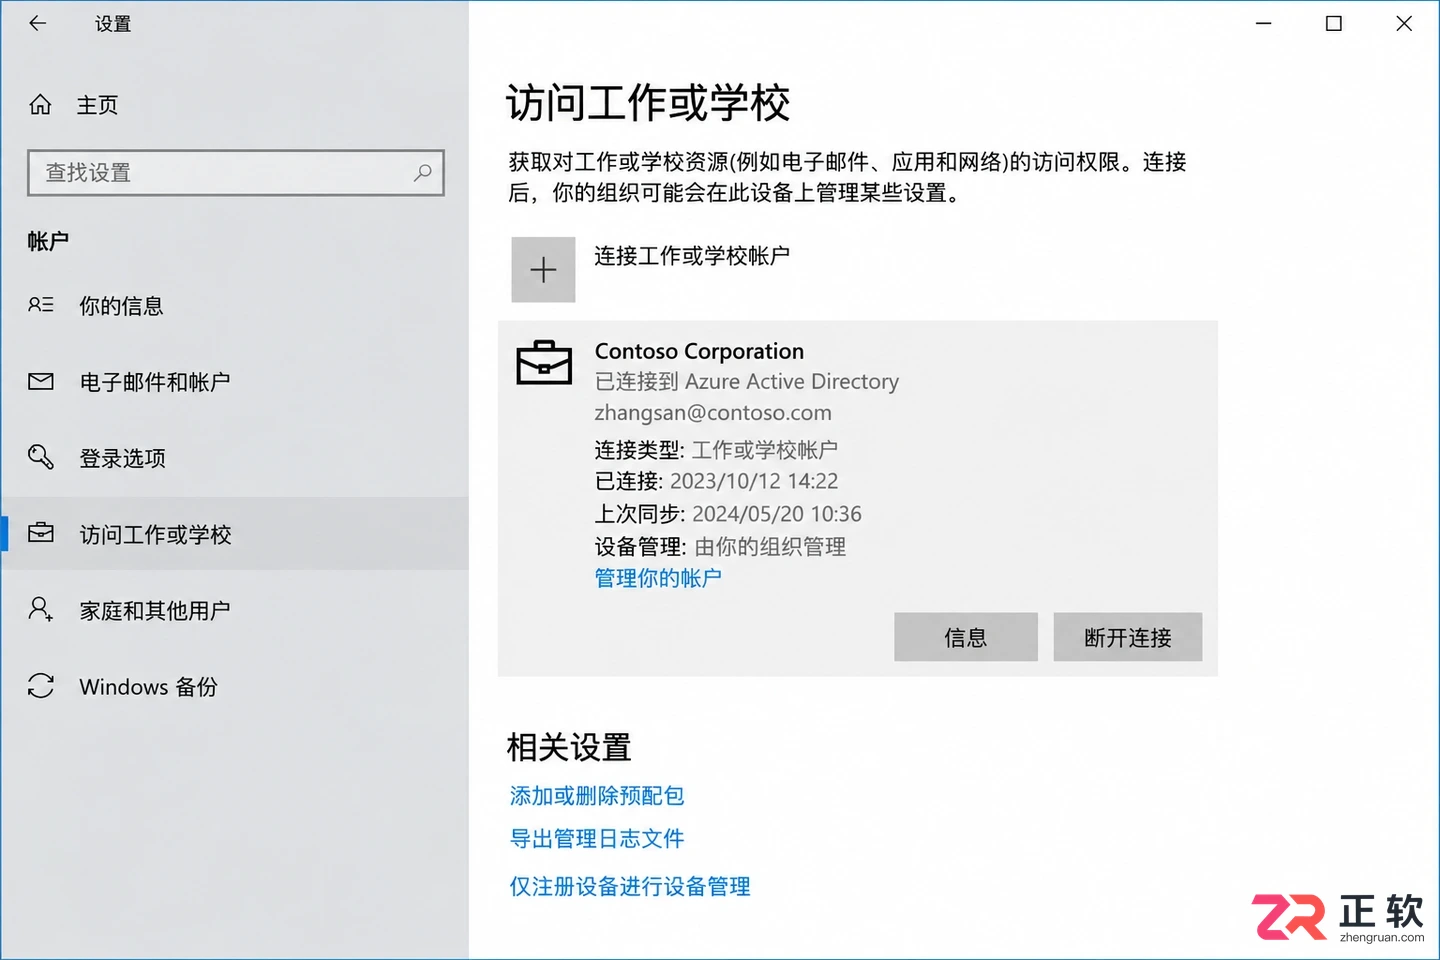Open 添加或删除预配包 link
Screen dimensions: 1440x960
[597, 795]
